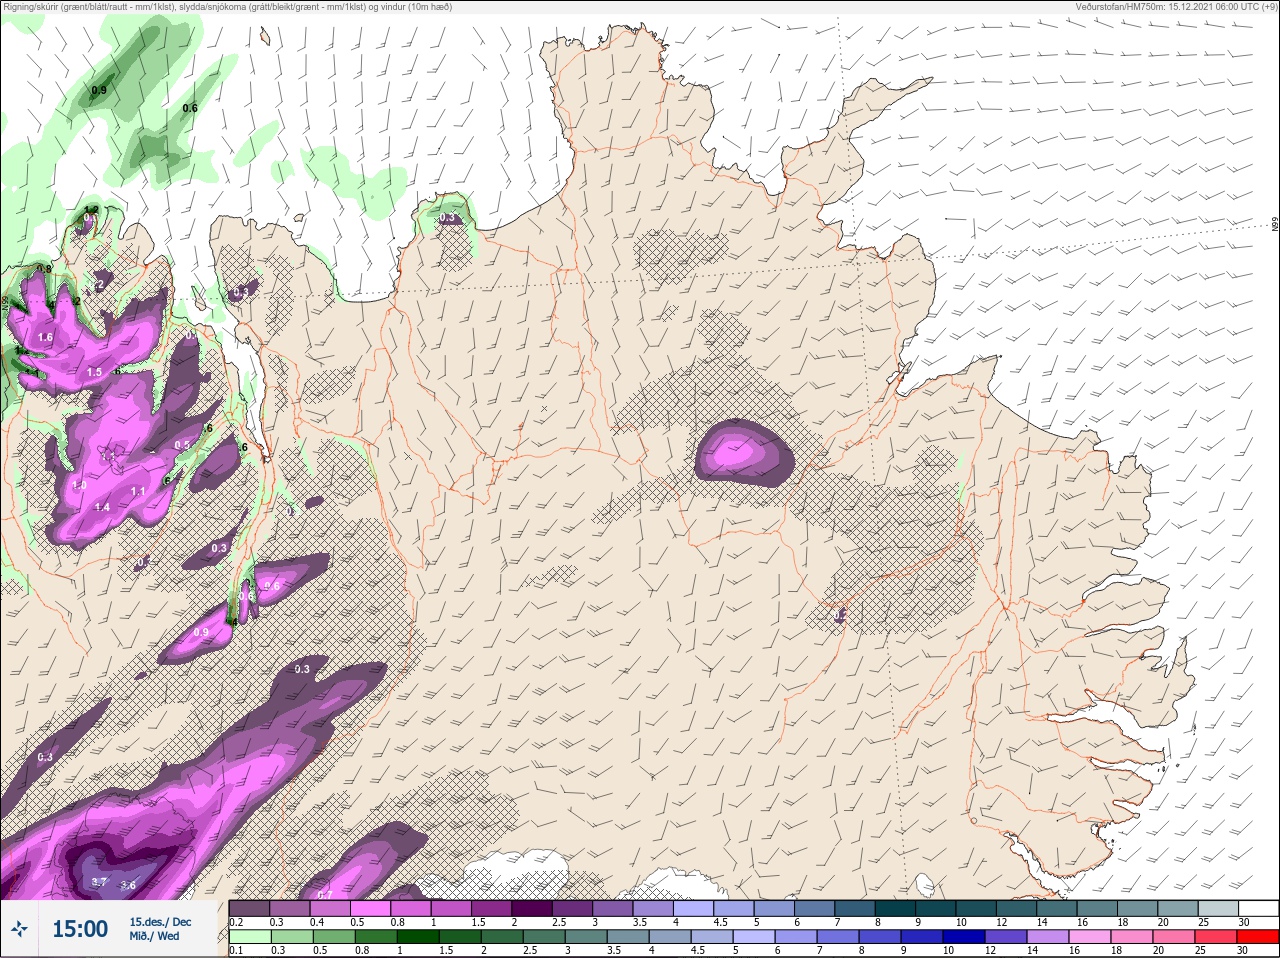
Task: Click the 0.7 precipitation value on the map
Action: coord(324,894)
